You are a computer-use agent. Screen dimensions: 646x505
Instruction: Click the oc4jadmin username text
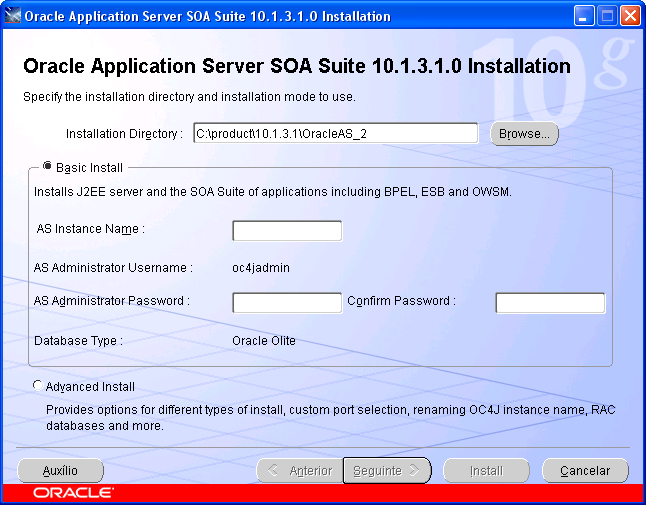[x=261, y=268]
